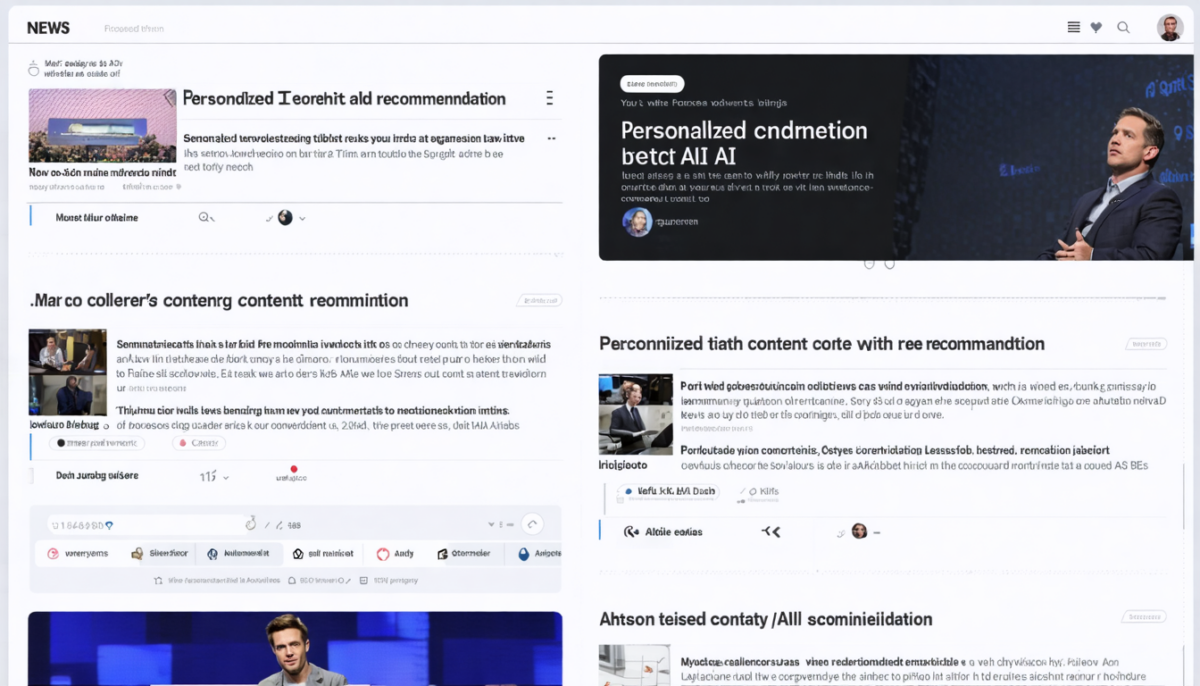Open the hamburger menu icon in header

pyautogui.click(x=1074, y=27)
